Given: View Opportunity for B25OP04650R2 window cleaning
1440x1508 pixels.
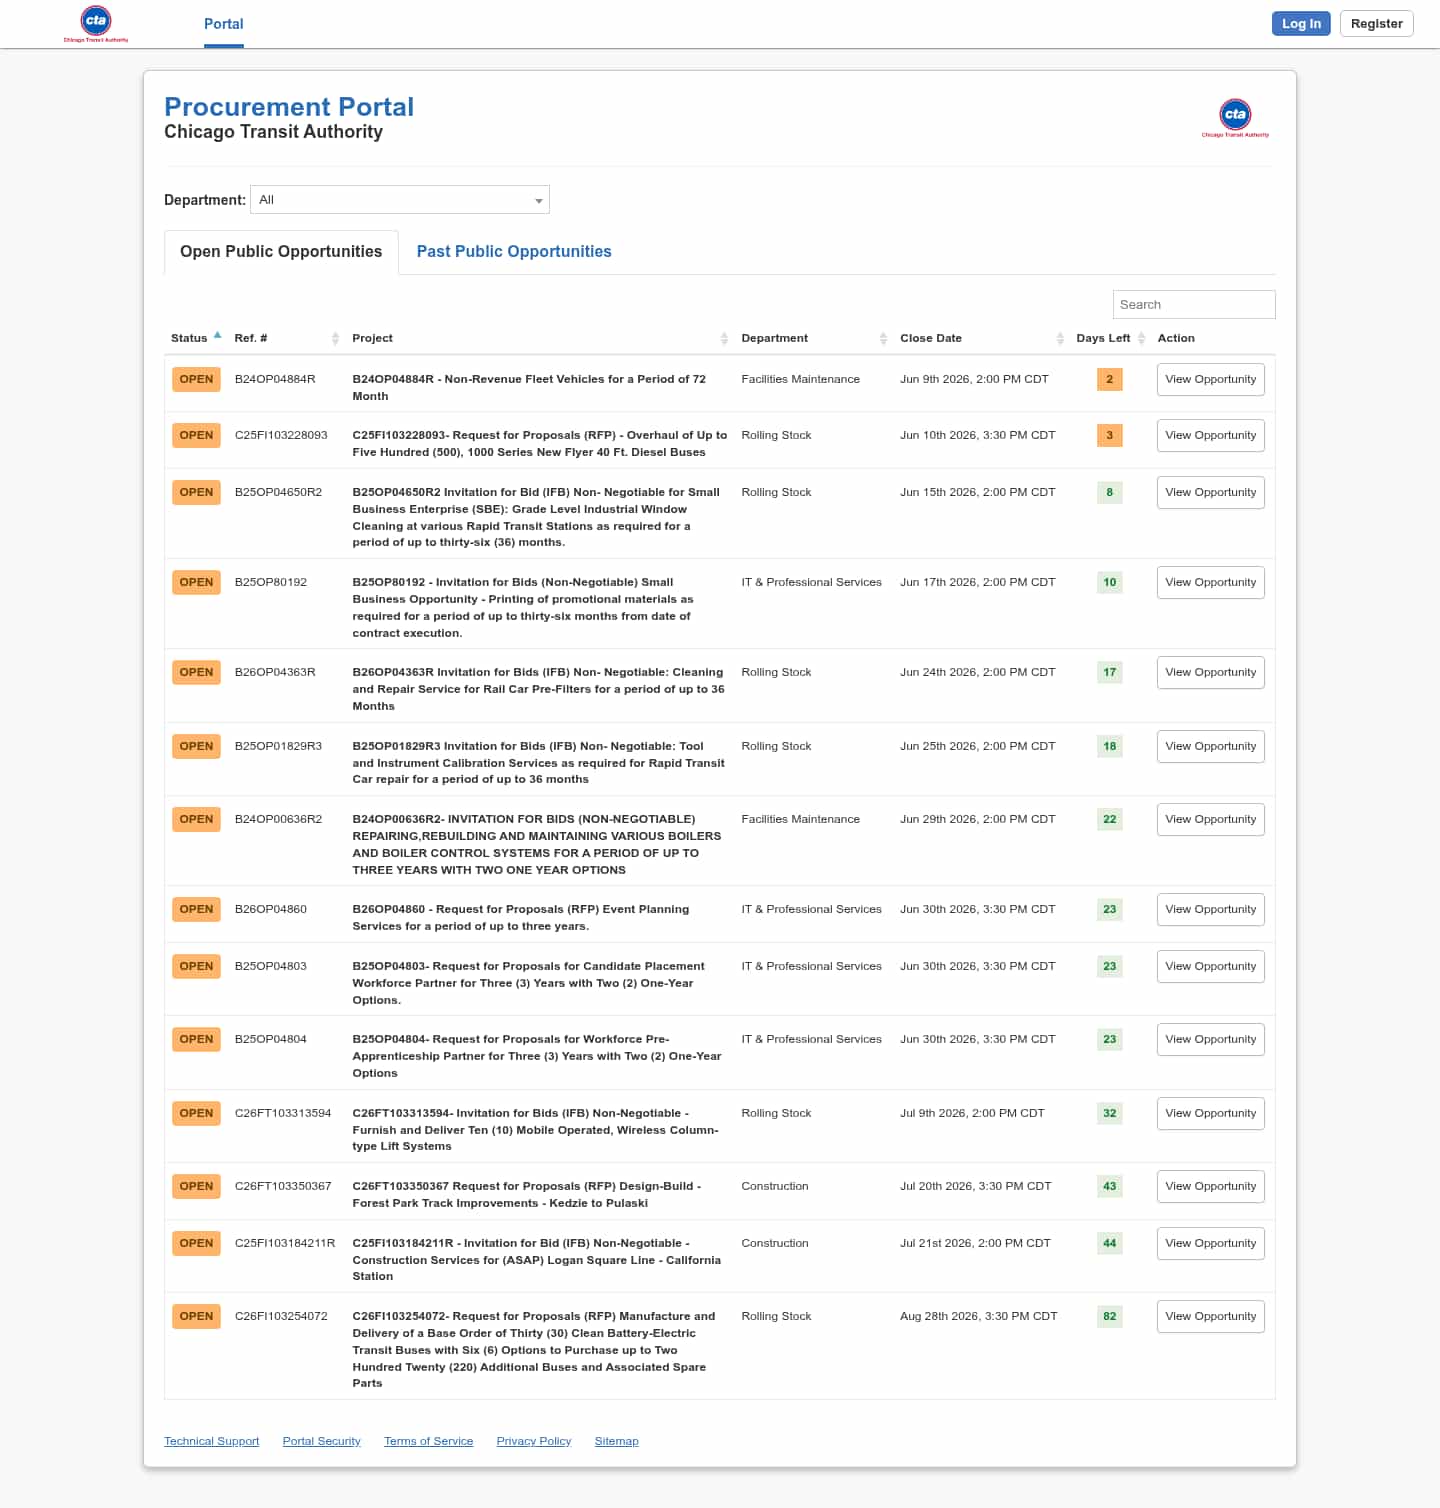Looking at the screenshot, I should (1211, 493).
